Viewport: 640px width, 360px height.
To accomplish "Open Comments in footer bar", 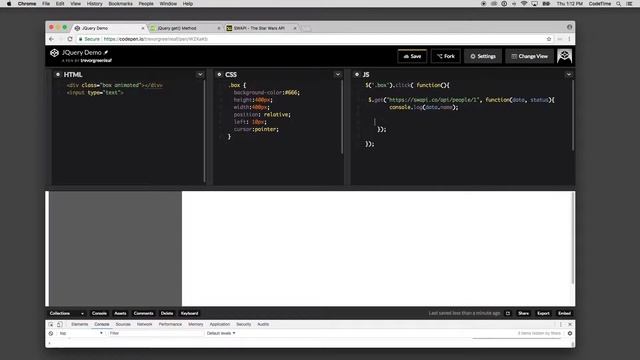I will tap(143, 313).
